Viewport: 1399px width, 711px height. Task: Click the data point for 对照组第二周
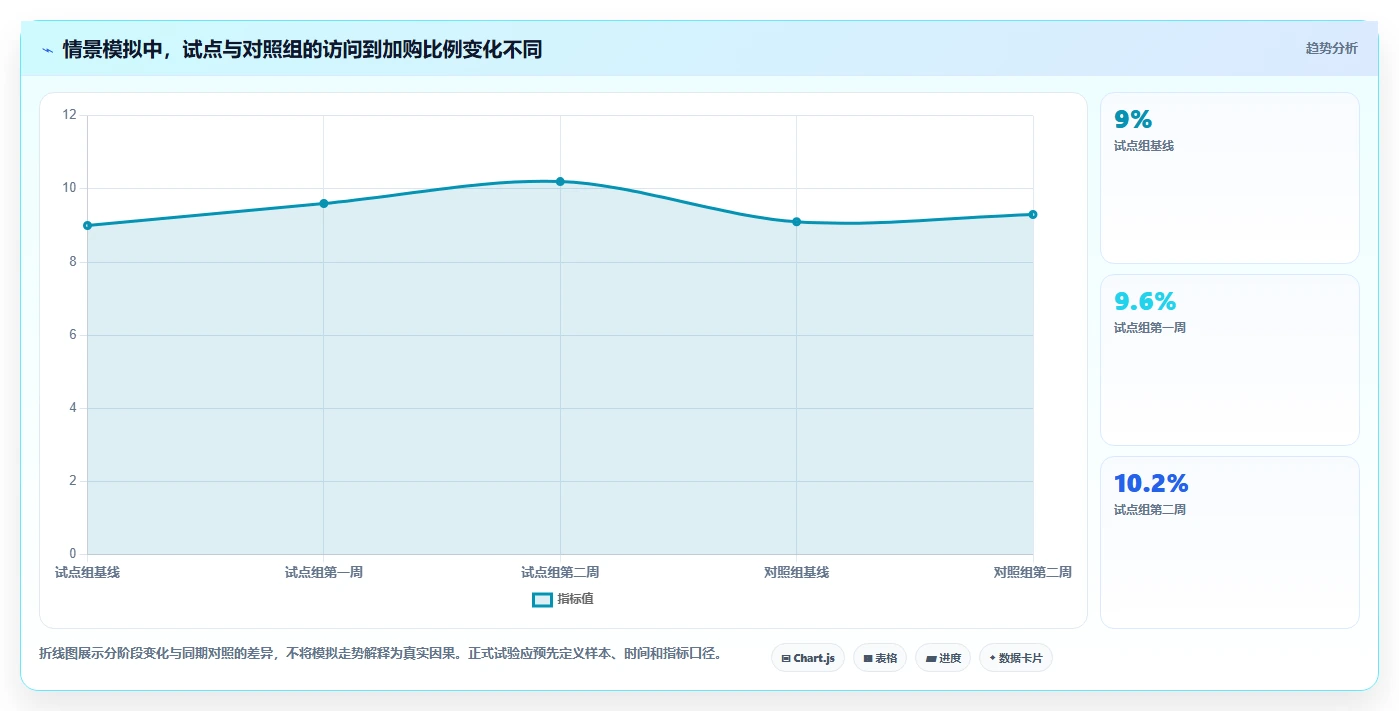tap(1033, 214)
